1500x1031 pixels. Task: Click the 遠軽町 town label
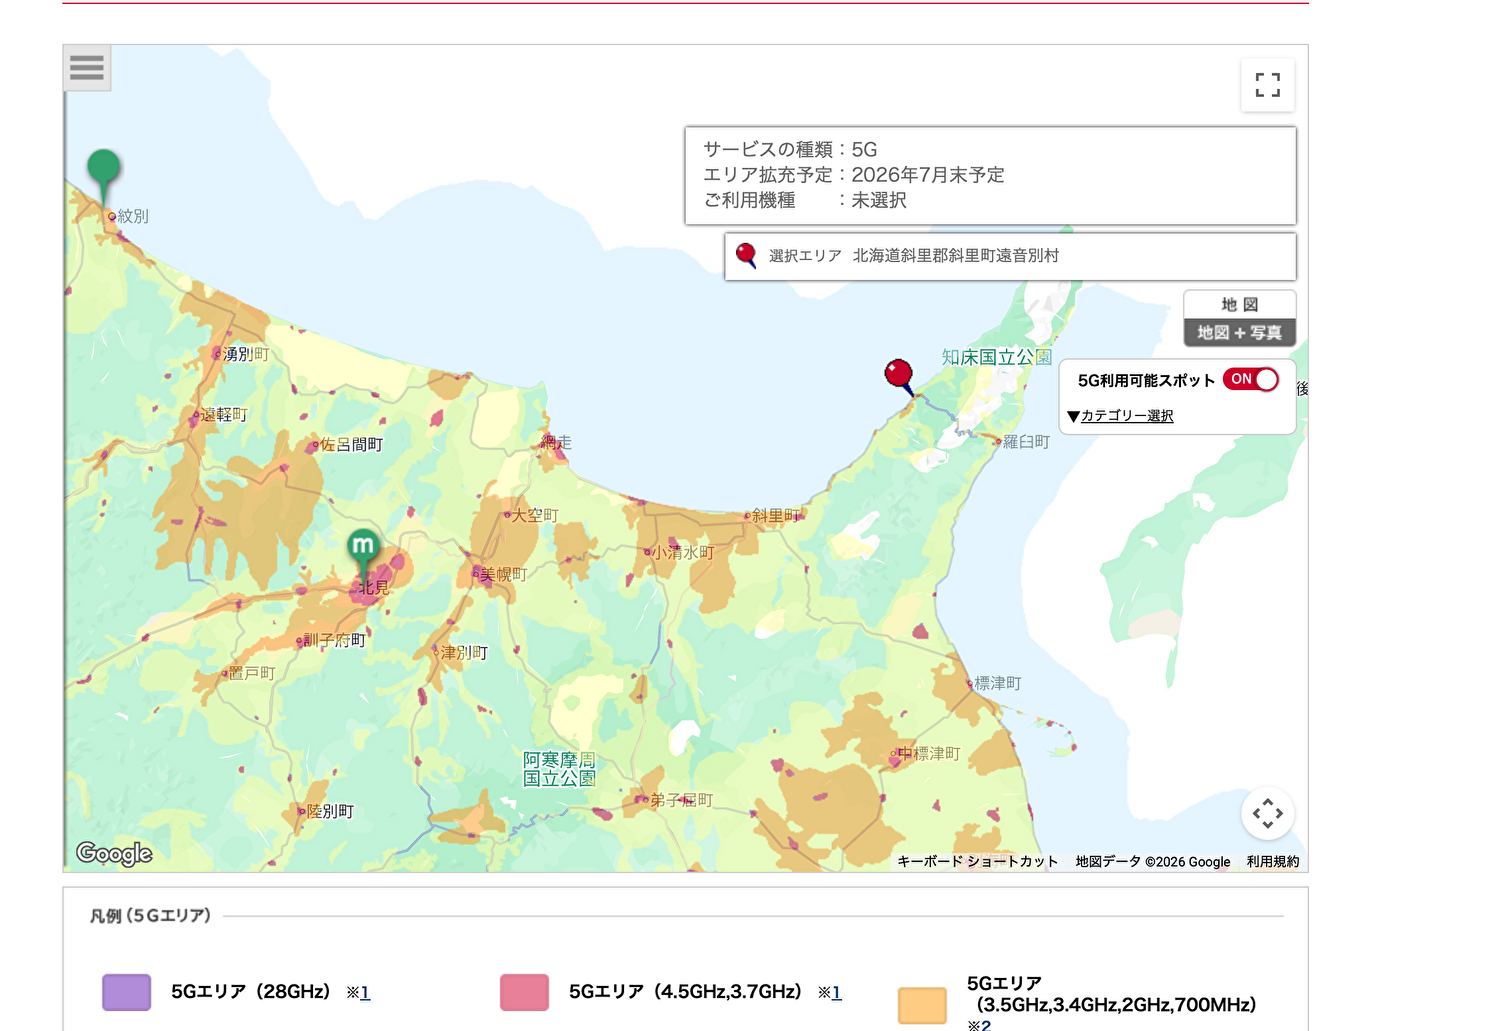[x=224, y=414]
